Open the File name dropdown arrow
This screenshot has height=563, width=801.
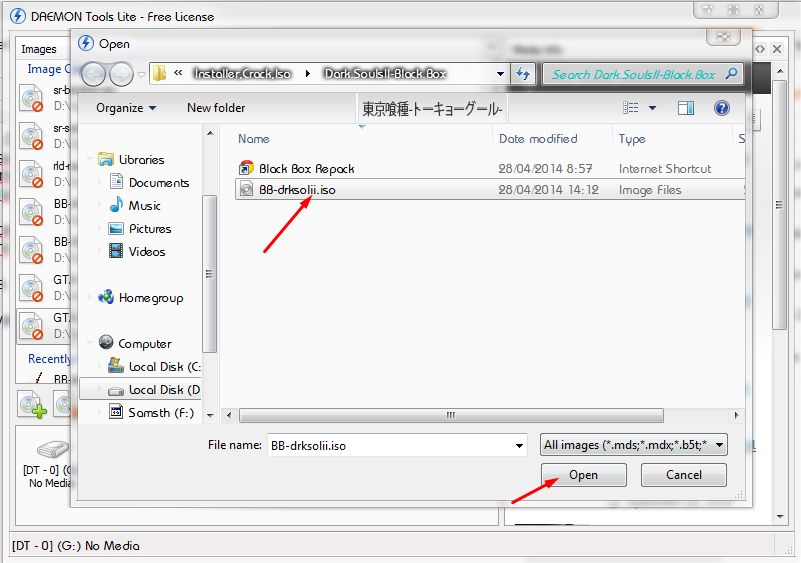519,445
